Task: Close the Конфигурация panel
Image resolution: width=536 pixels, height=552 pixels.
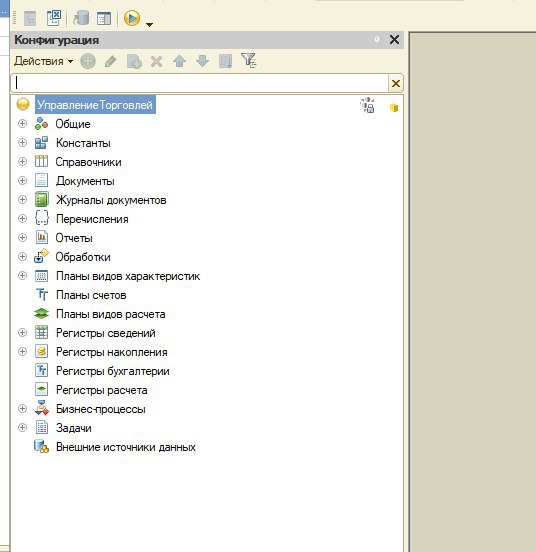Action: click(395, 39)
